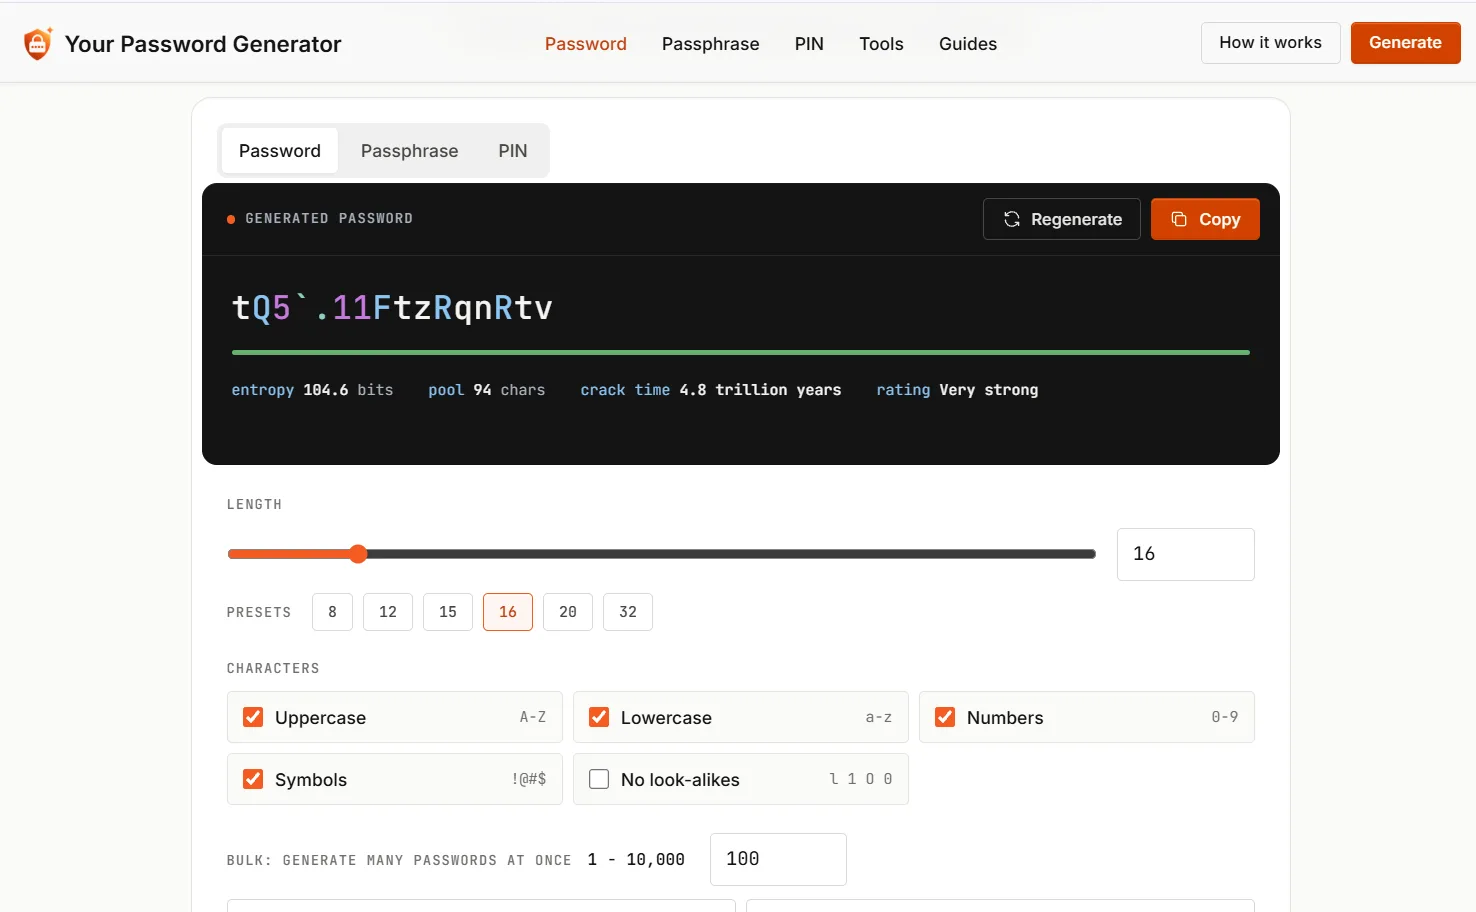
Task: Click the length slider handle
Action: 358,554
